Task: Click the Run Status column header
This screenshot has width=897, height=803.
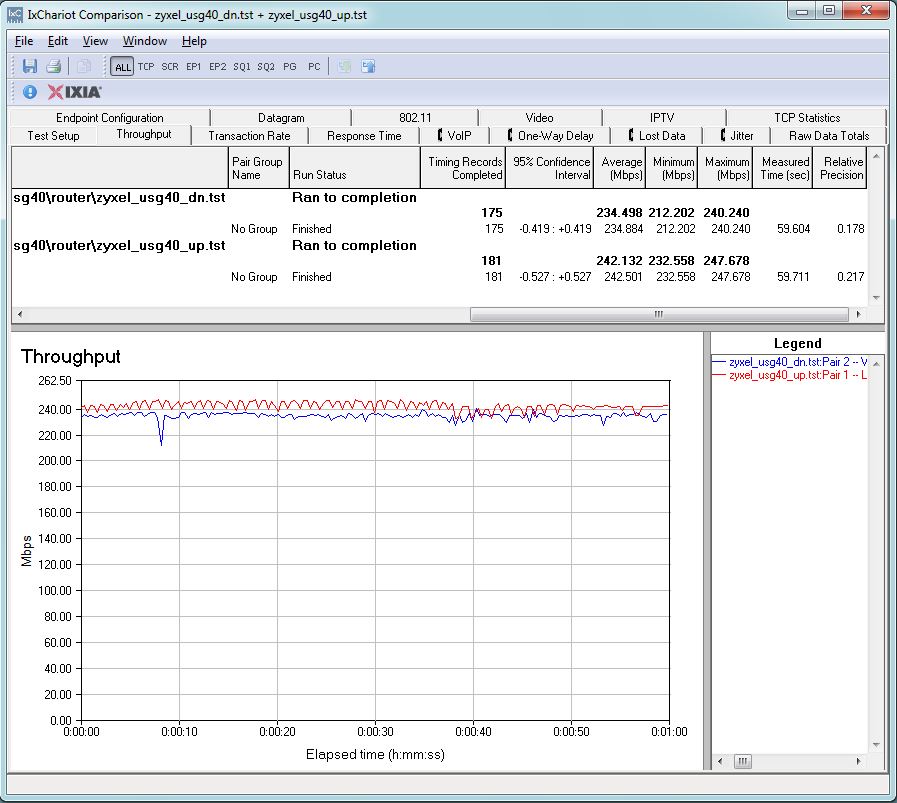Action: coord(355,168)
